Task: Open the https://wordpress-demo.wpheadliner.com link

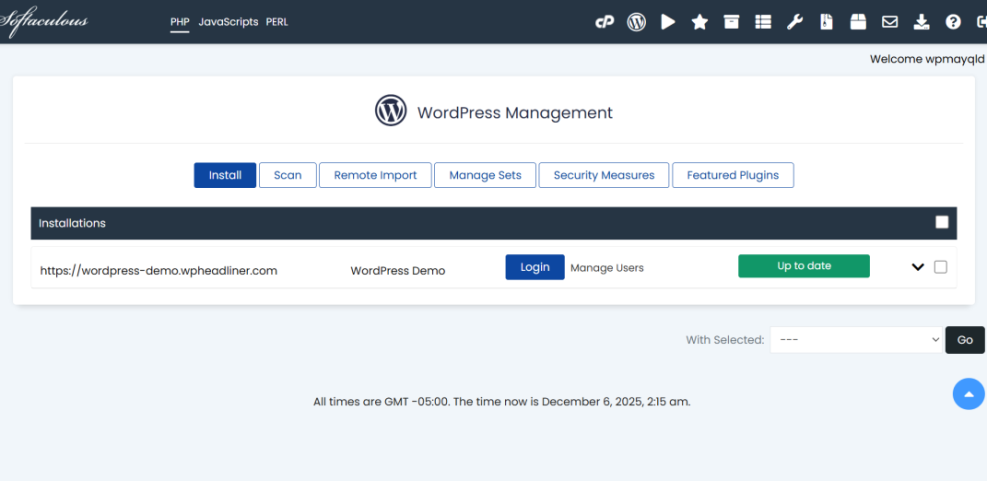Action: click(x=159, y=271)
